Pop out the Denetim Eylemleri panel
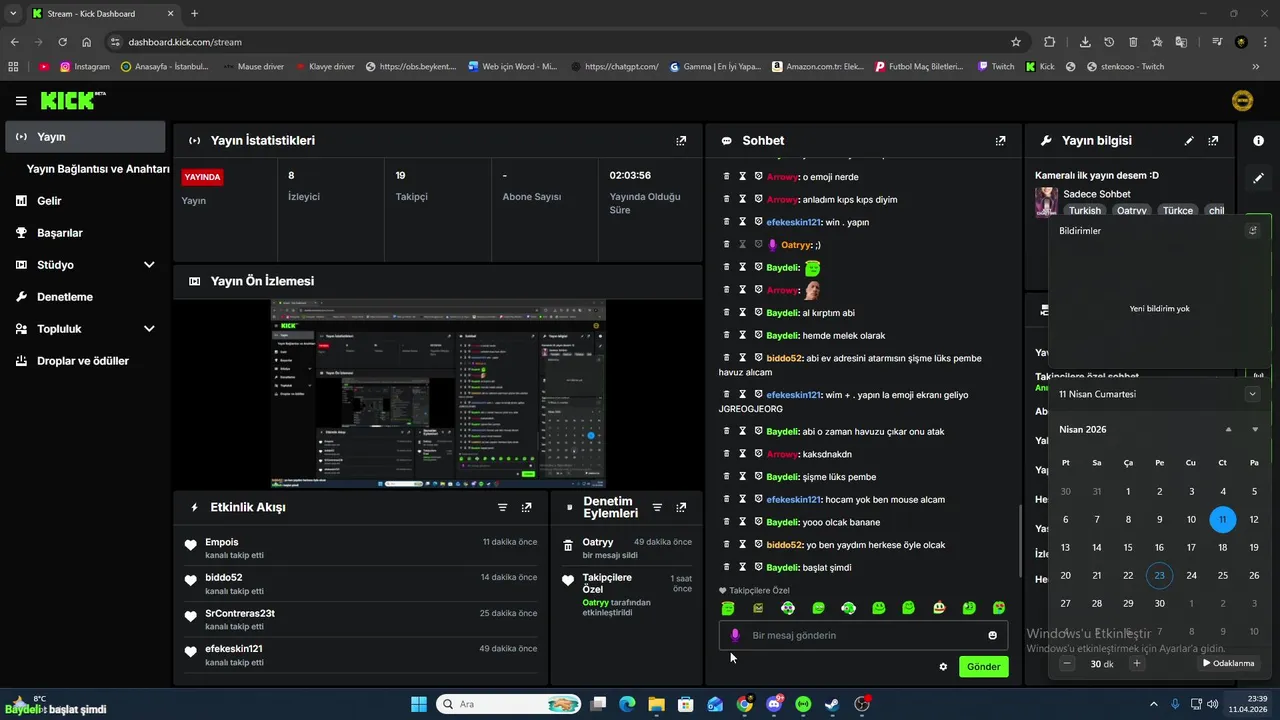The width and height of the screenshot is (1280, 720). point(681,508)
